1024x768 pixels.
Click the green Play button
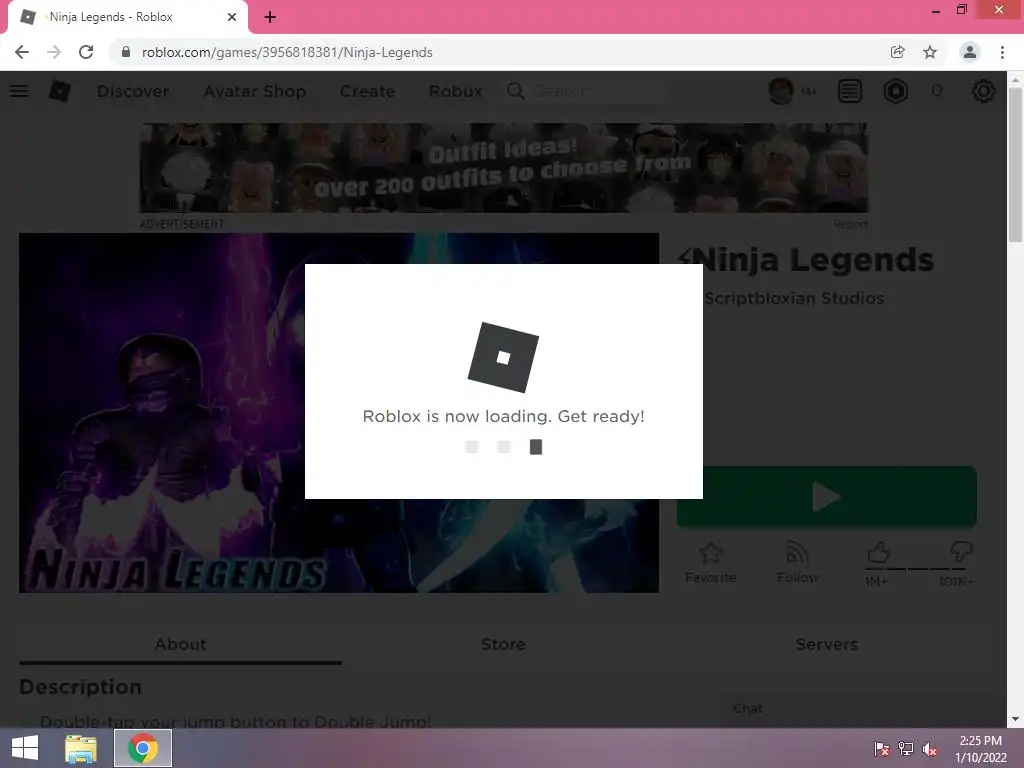(x=827, y=497)
